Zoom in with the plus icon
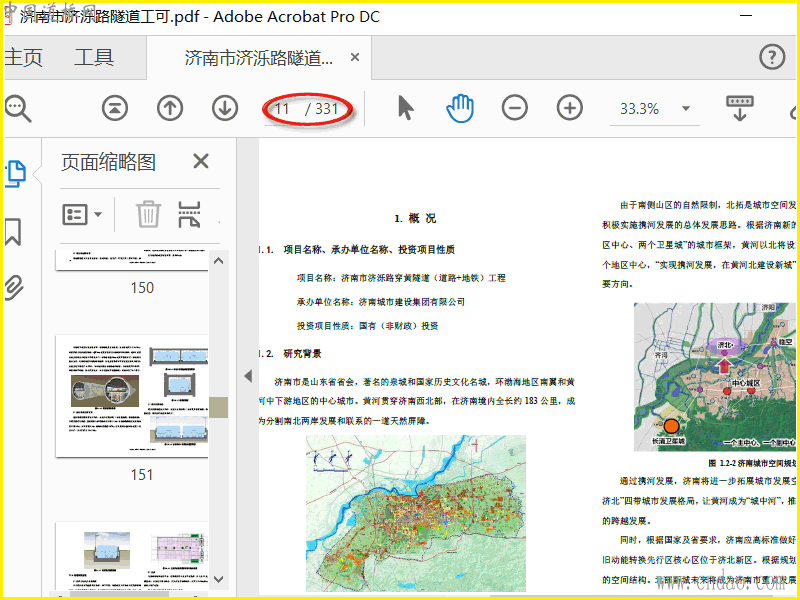800x600 pixels. pyautogui.click(x=570, y=108)
